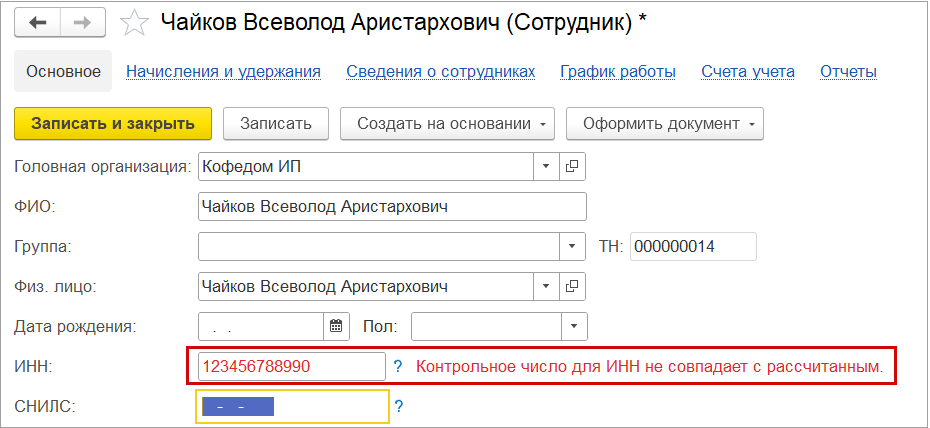The height and width of the screenshot is (428, 930).
Task: Open the calendar picker for Дата рождения
Action: (336, 327)
